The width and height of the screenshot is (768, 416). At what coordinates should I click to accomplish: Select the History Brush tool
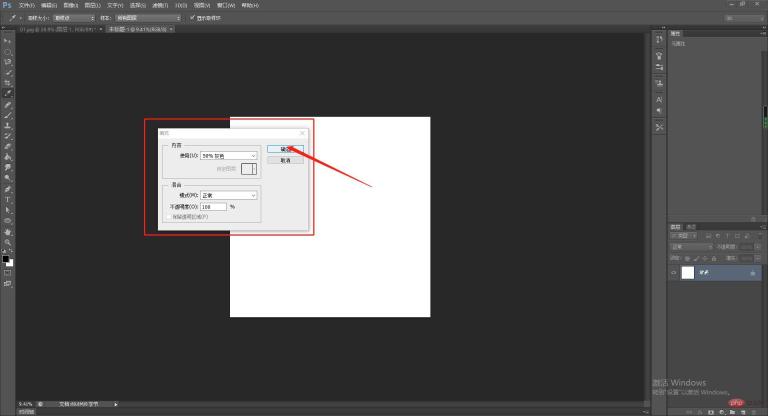click(7, 136)
